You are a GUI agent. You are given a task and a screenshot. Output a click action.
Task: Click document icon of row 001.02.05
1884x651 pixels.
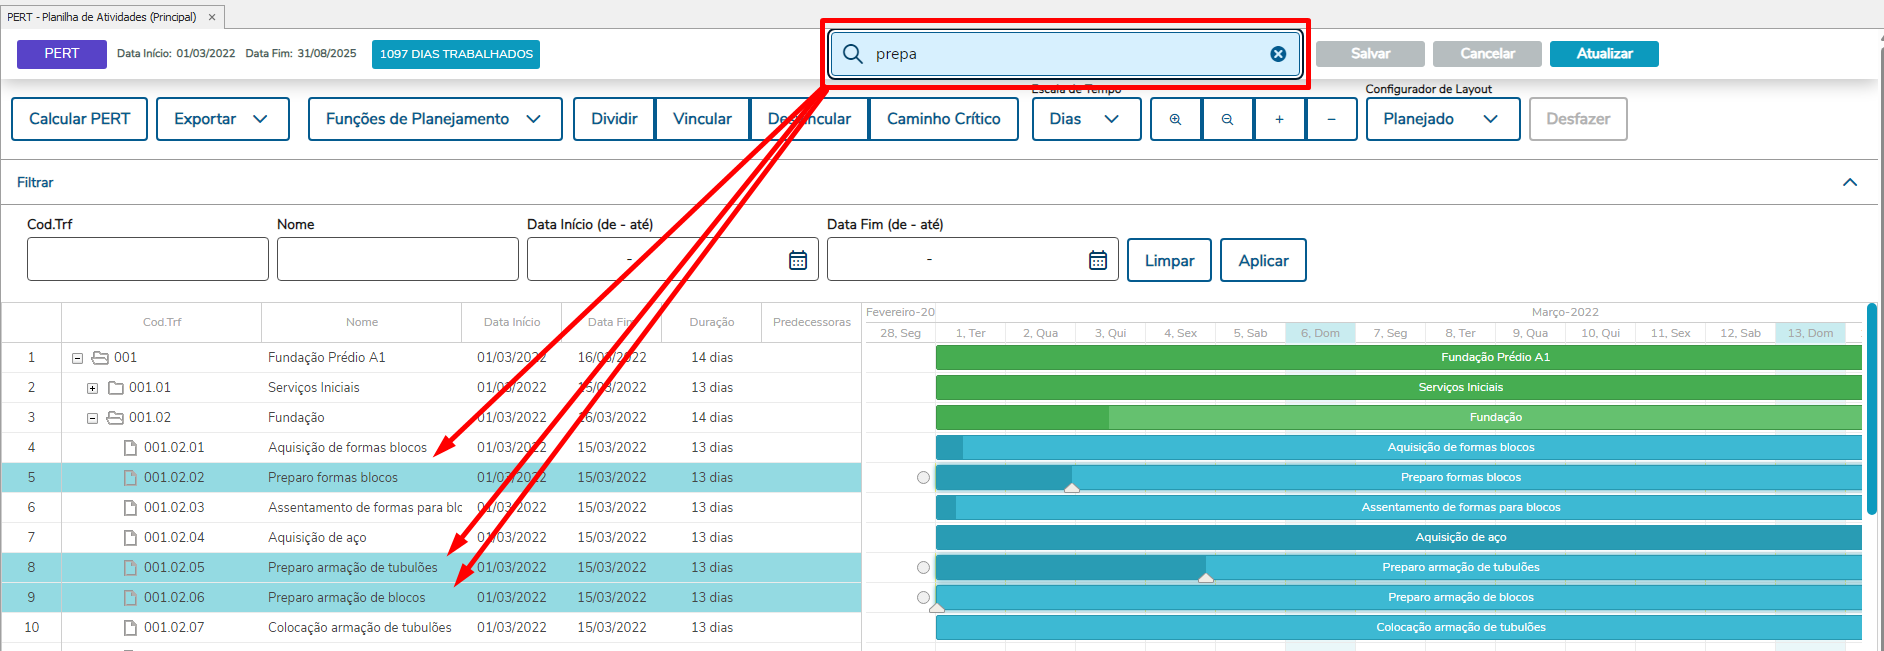[130, 567]
